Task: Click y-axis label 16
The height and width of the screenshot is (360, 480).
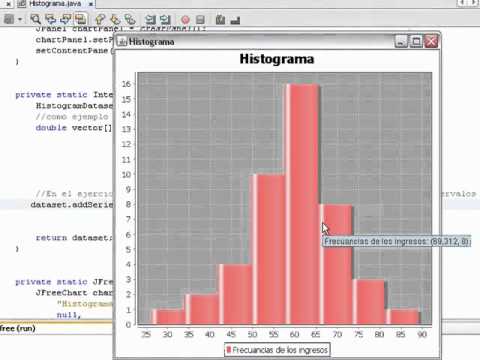Action: coord(126,84)
